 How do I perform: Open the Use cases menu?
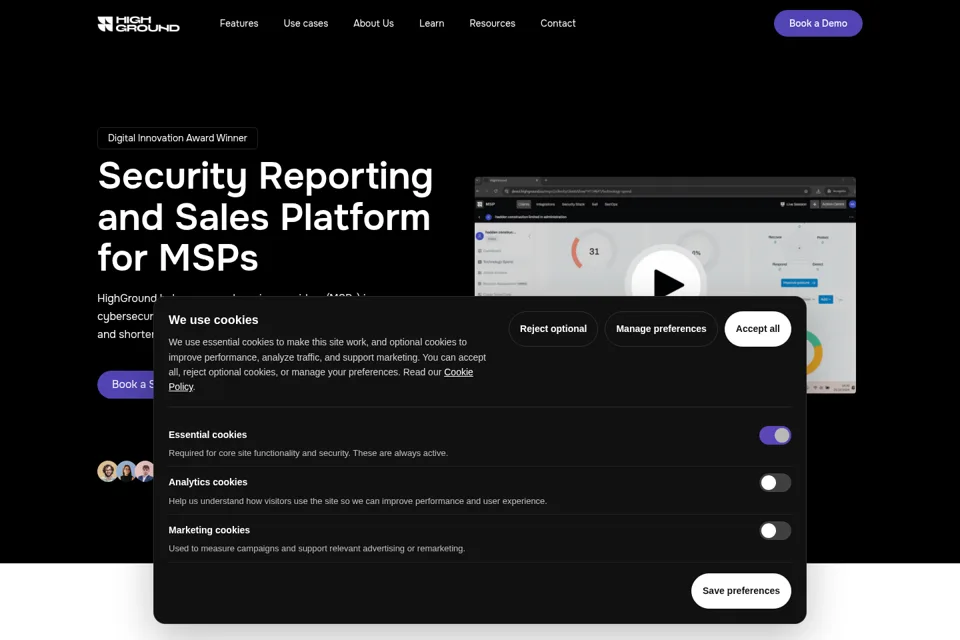coord(306,23)
